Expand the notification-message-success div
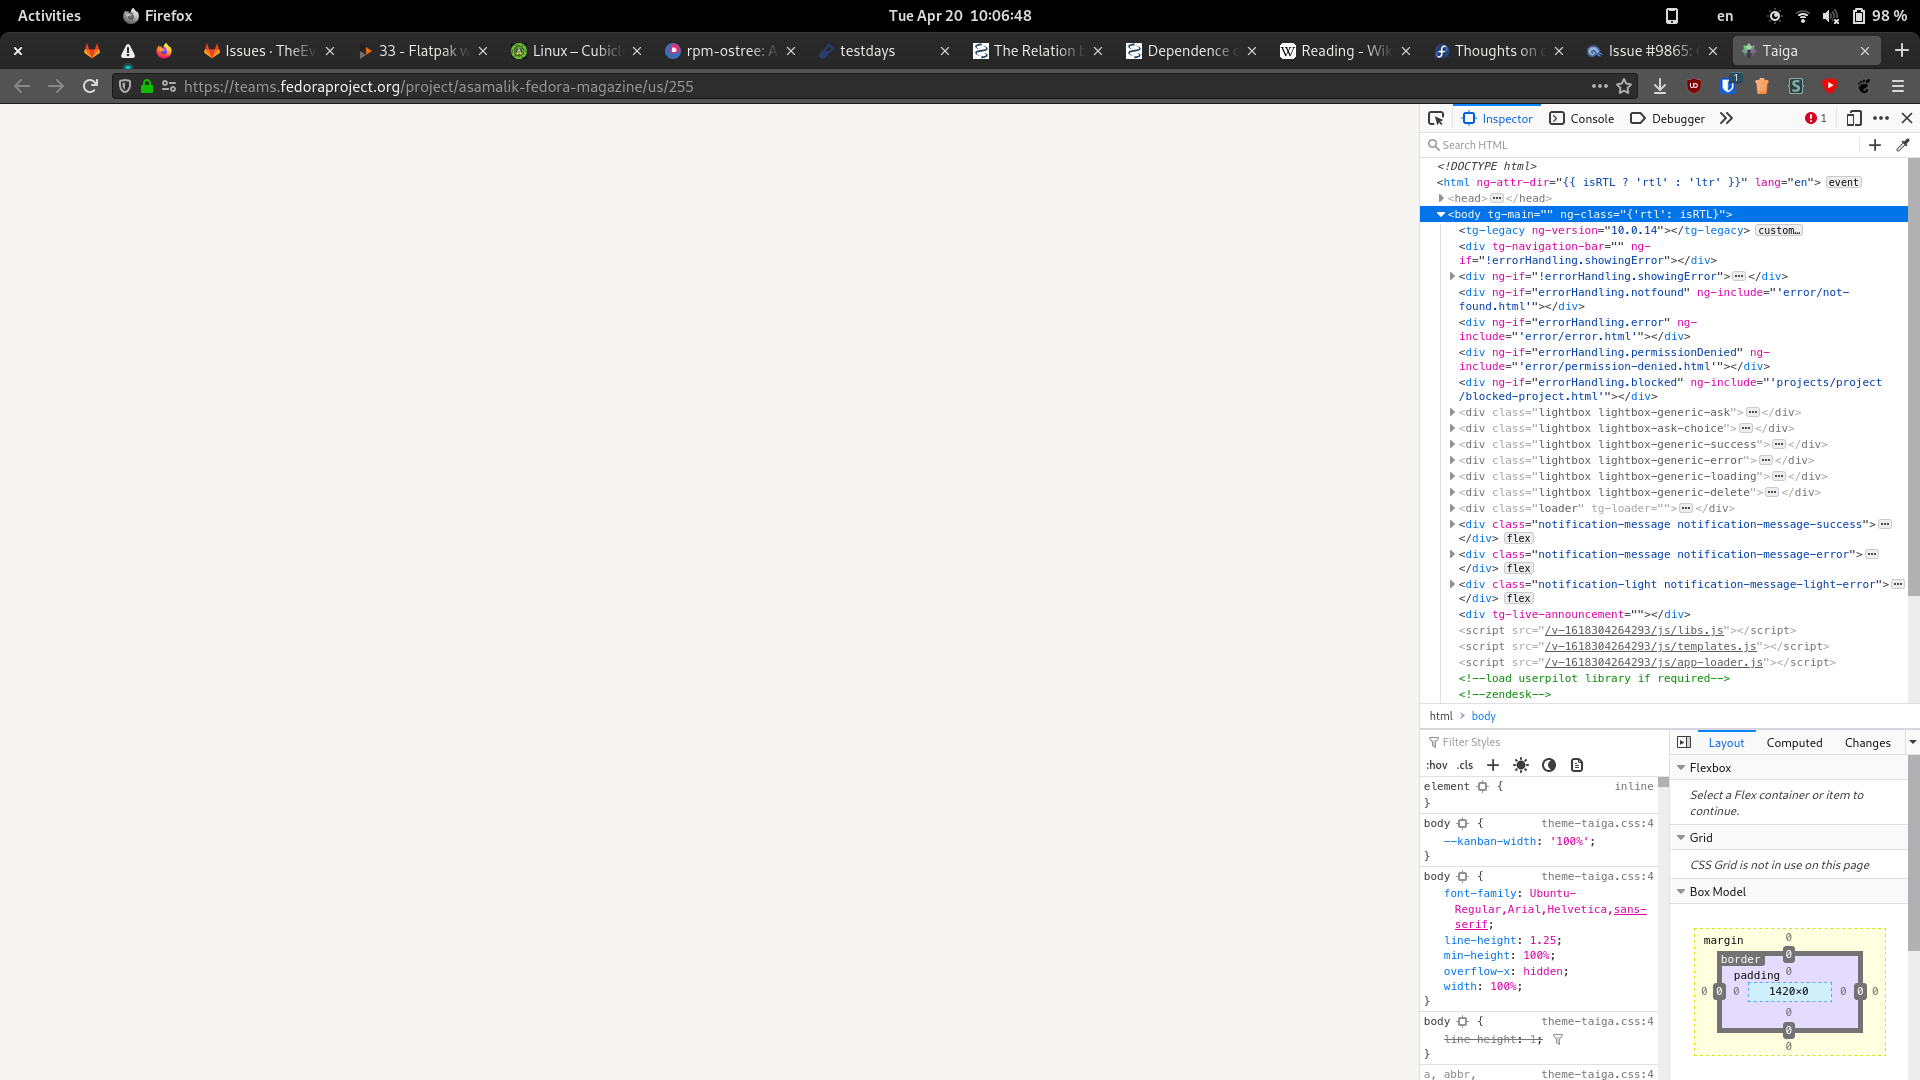Viewport: 1920px width, 1080px height. tap(1452, 524)
